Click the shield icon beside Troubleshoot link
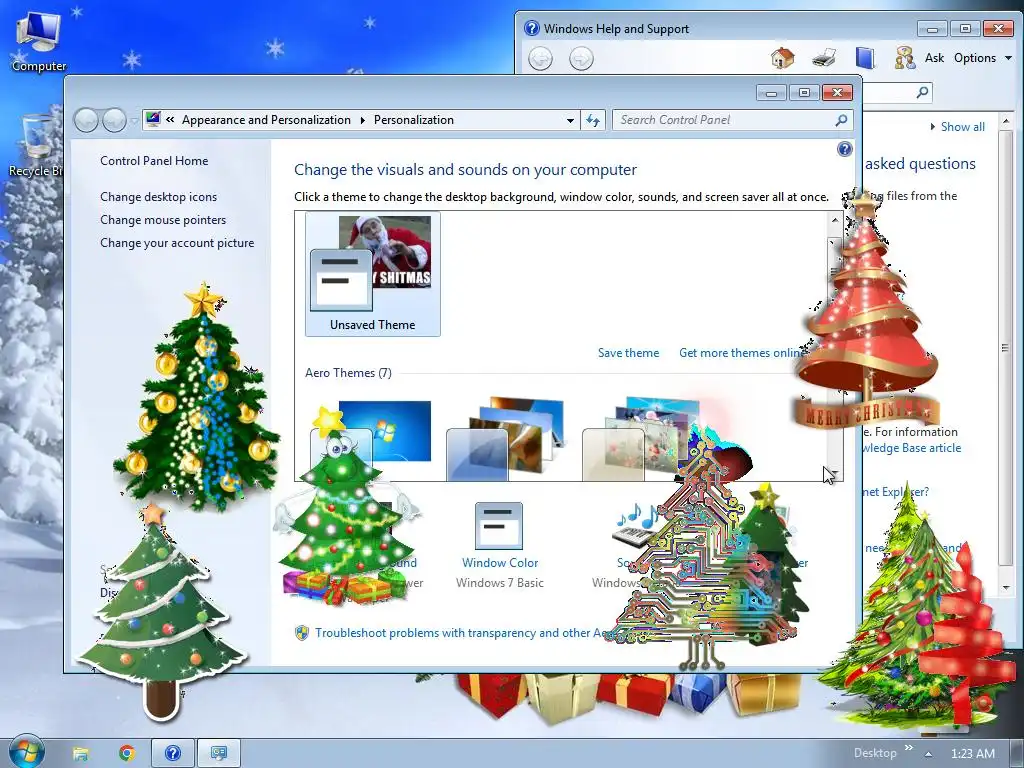The height and width of the screenshot is (768, 1024). click(302, 633)
